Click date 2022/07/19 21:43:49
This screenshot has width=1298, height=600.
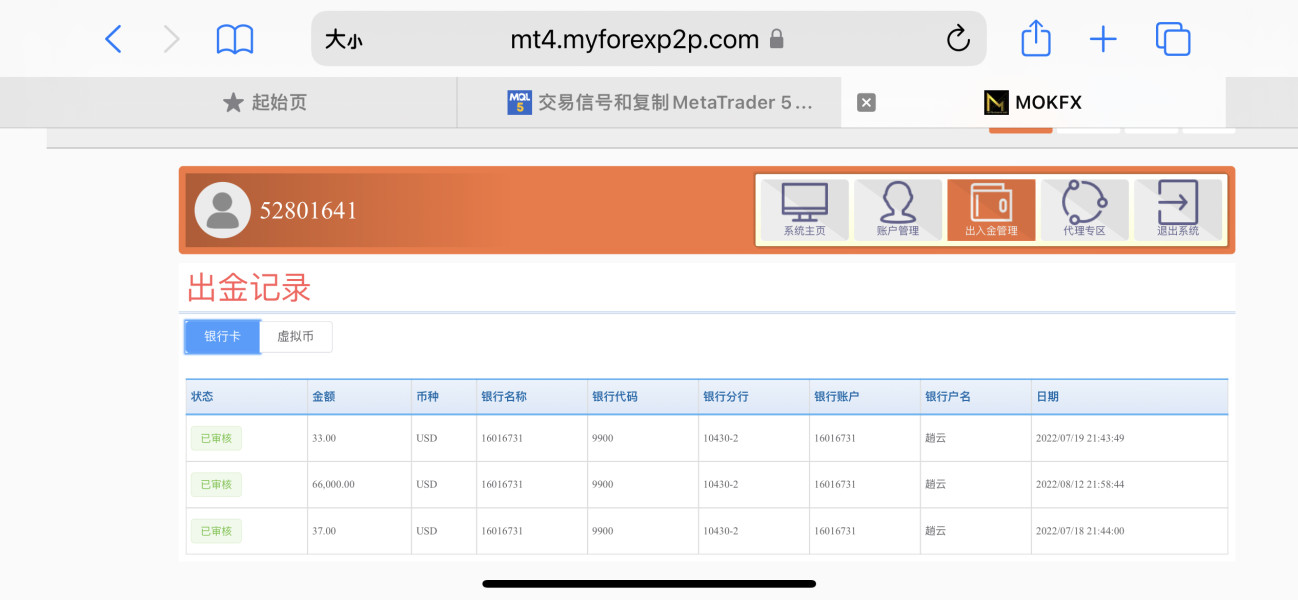[1080, 438]
